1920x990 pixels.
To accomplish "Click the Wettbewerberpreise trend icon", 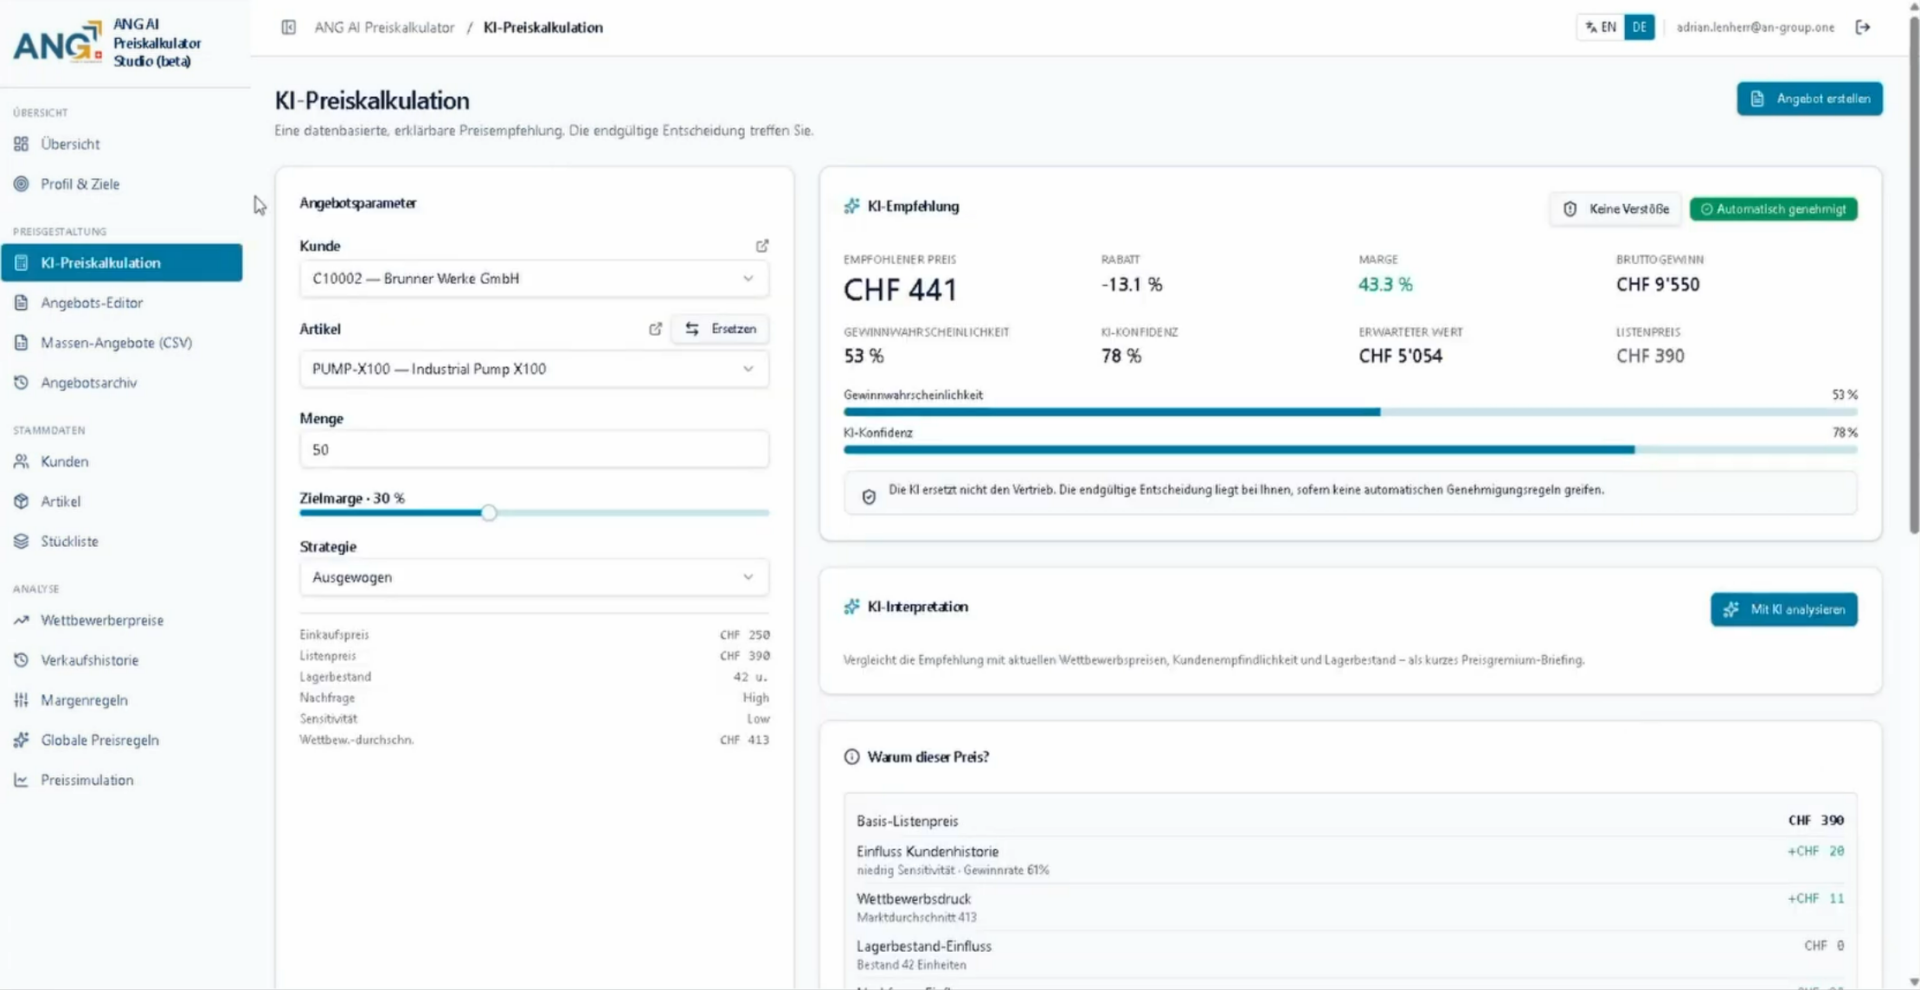I will (x=21, y=620).
